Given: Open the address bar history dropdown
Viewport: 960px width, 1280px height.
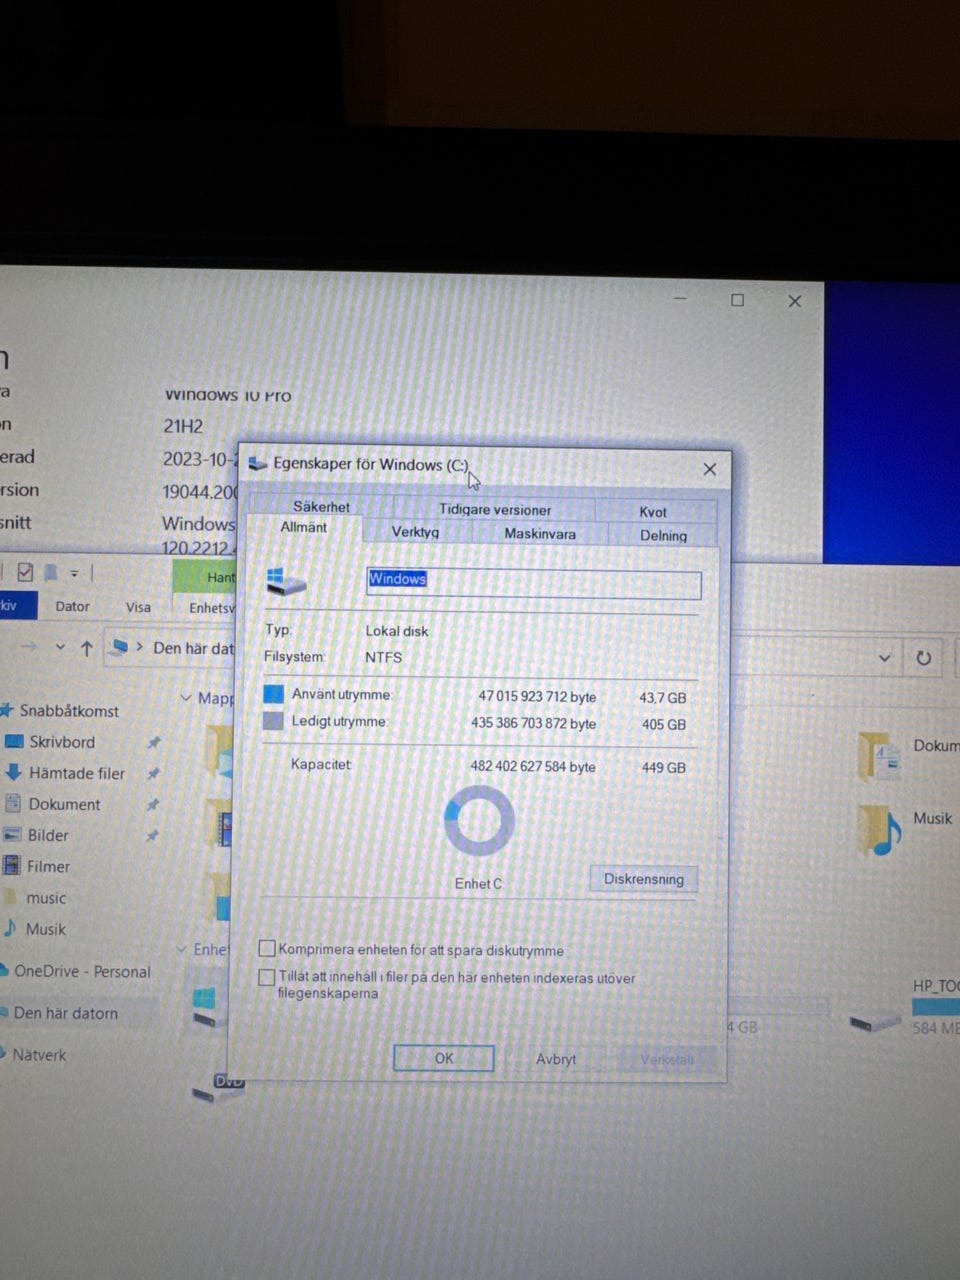Looking at the screenshot, I should click(884, 657).
